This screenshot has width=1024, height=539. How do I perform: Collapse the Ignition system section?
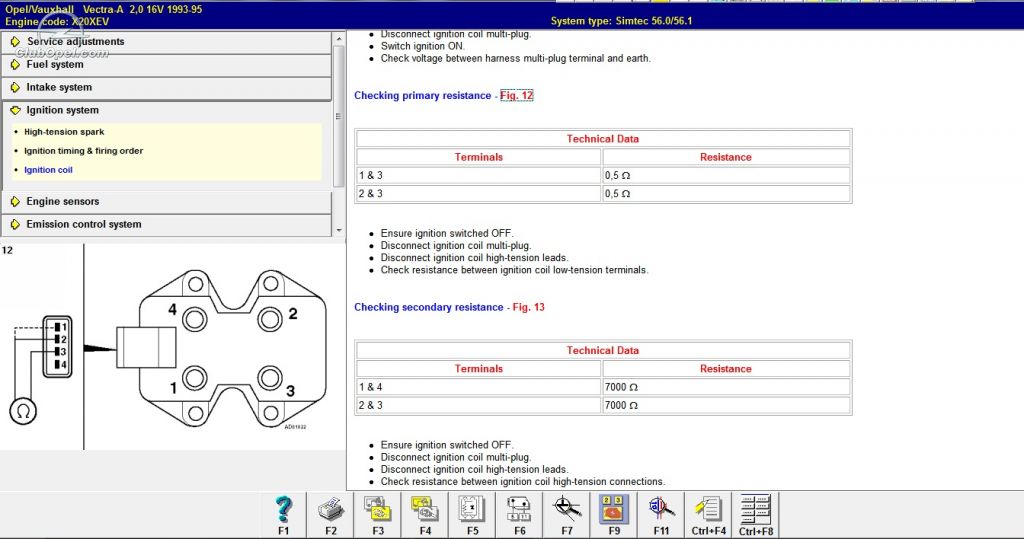point(167,110)
